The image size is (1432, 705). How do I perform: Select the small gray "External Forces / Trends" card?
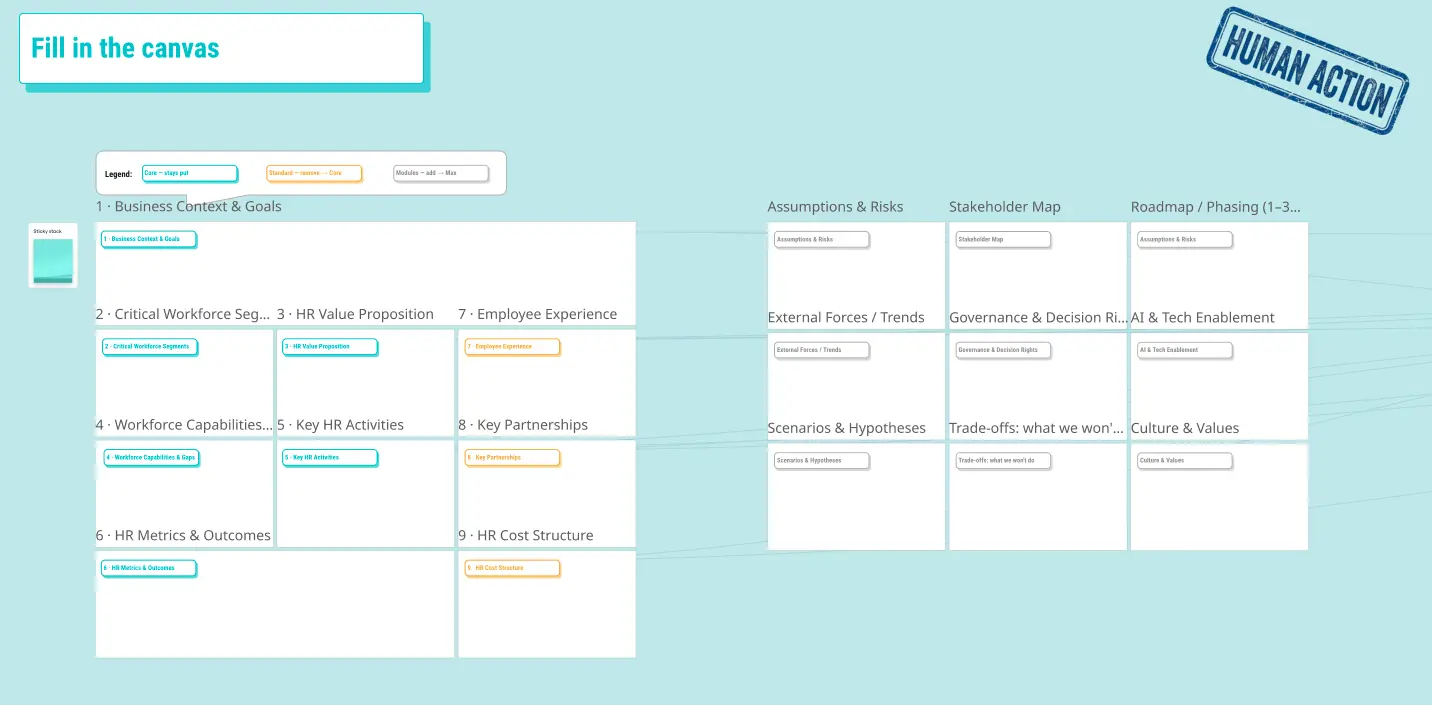(x=822, y=351)
